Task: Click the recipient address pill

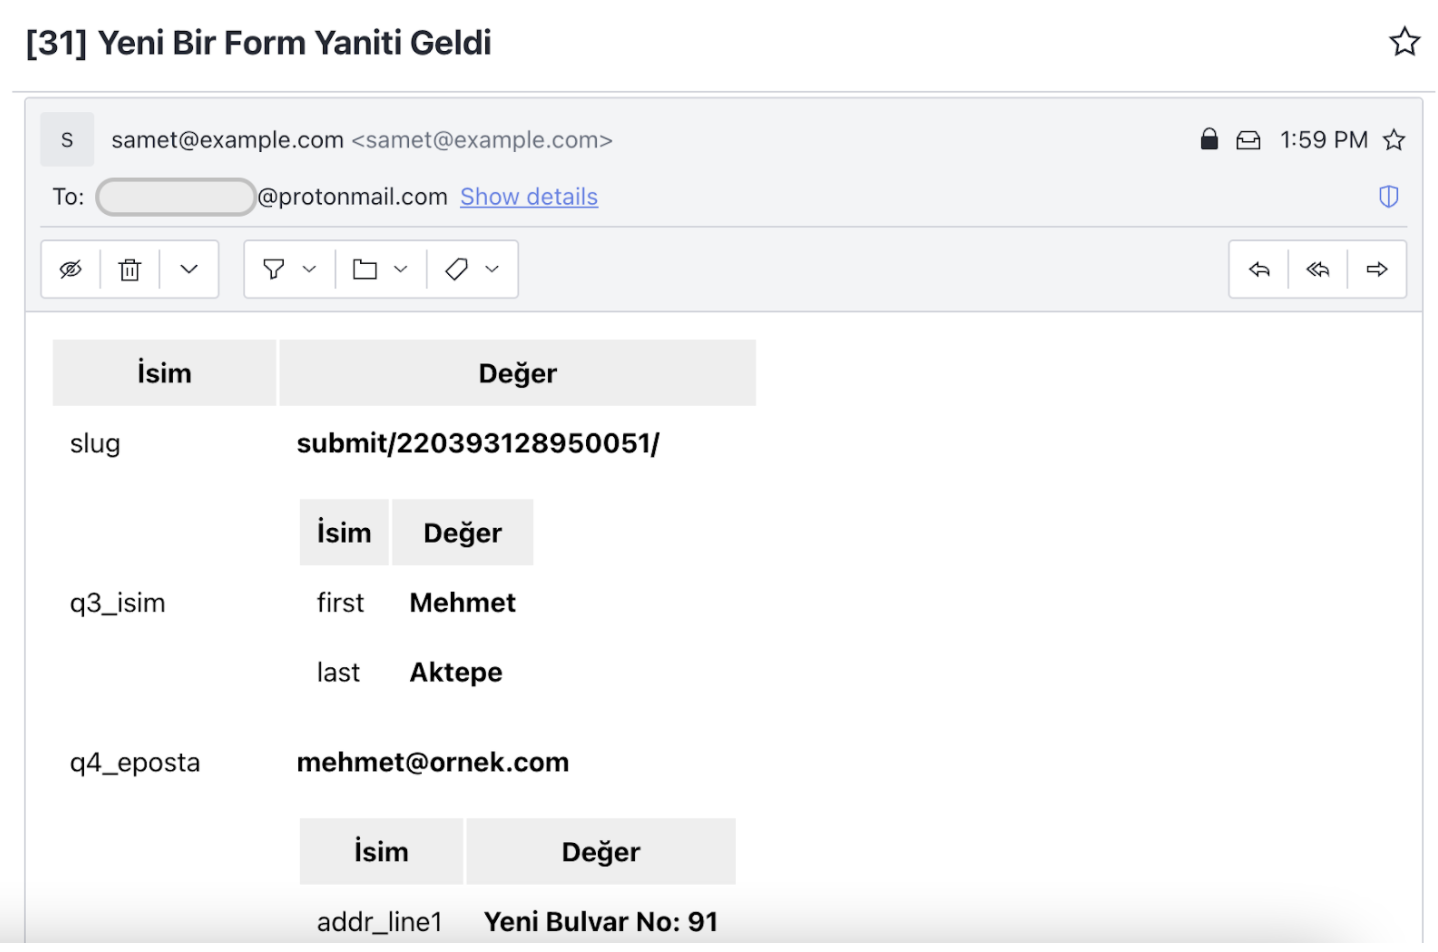Action: (x=176, y=197)
